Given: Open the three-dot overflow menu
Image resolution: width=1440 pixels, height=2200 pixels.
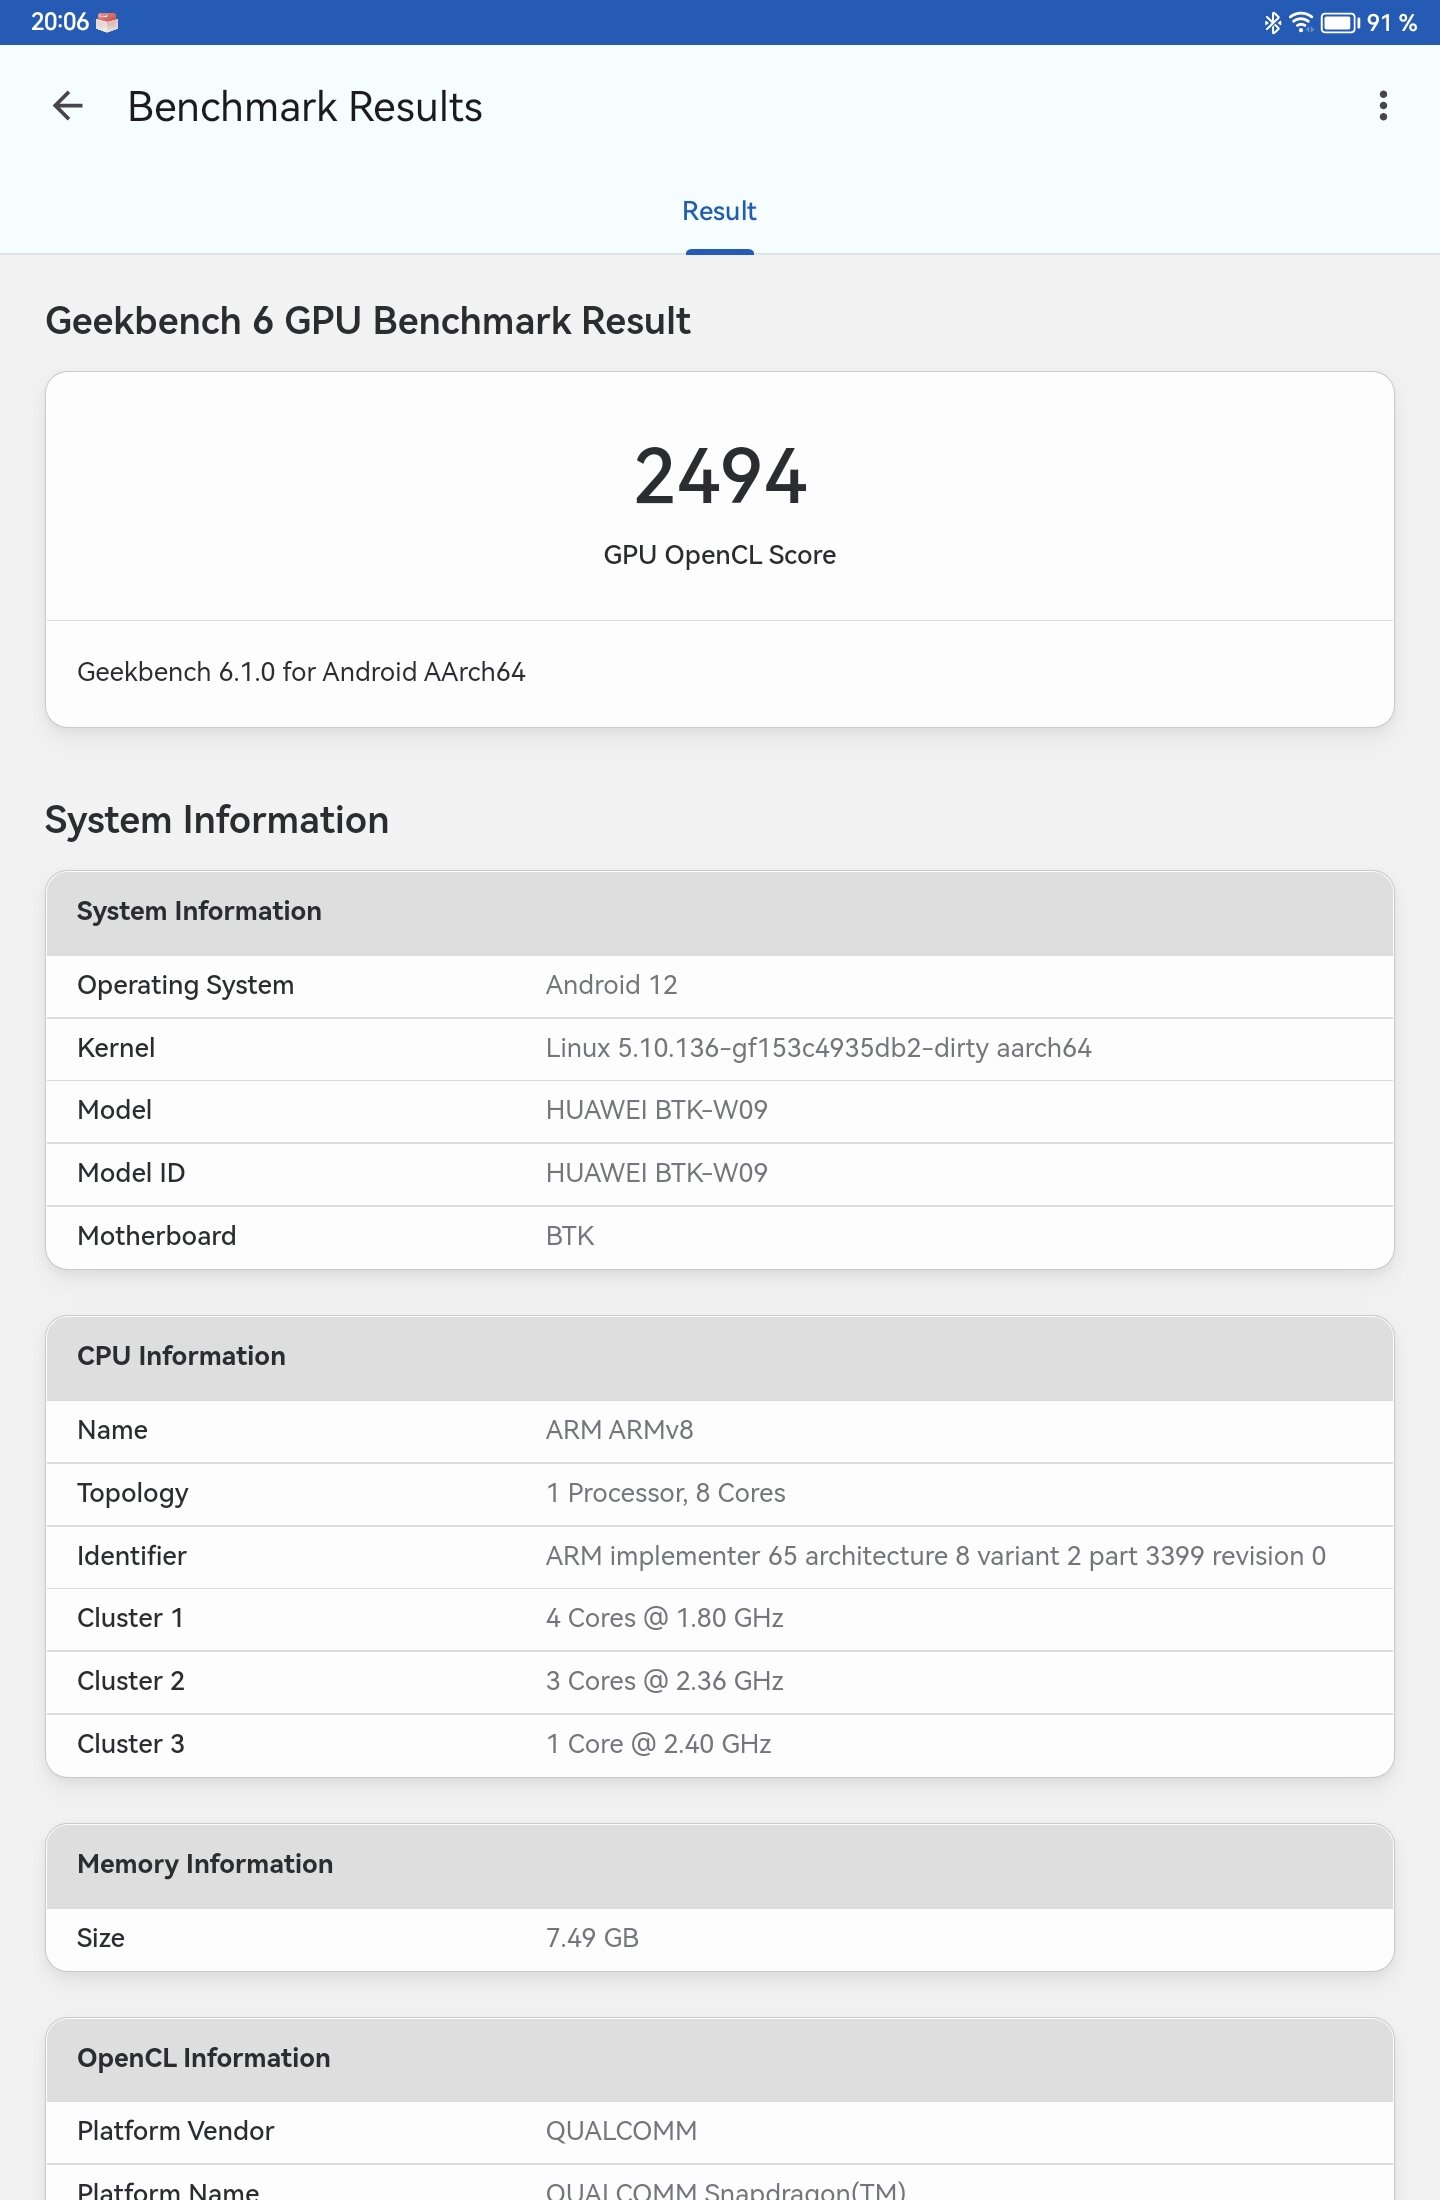Looking at the screenshot, I should [1383, 106].
